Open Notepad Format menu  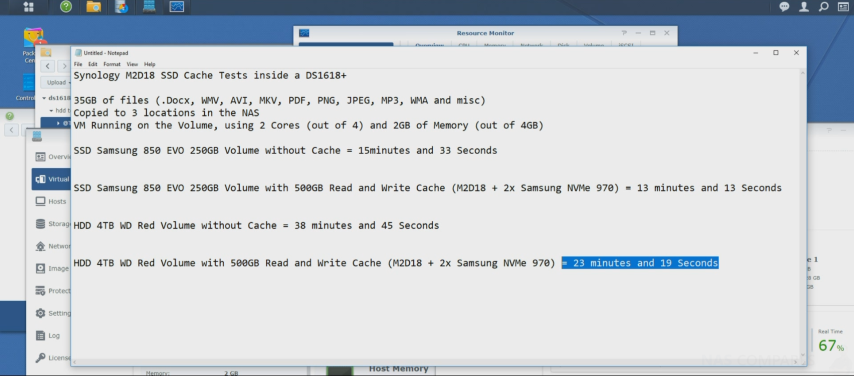click(112, 64)
